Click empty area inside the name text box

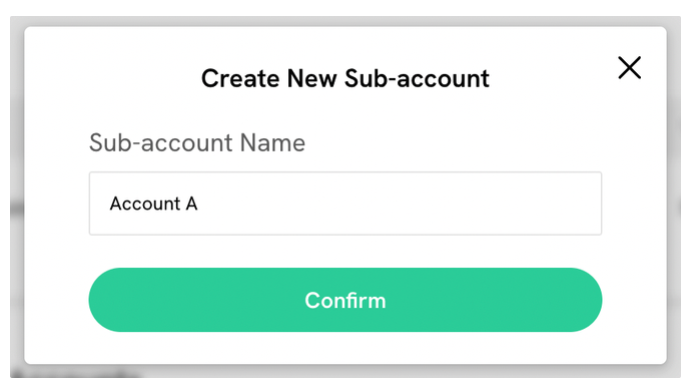(397, 204)
